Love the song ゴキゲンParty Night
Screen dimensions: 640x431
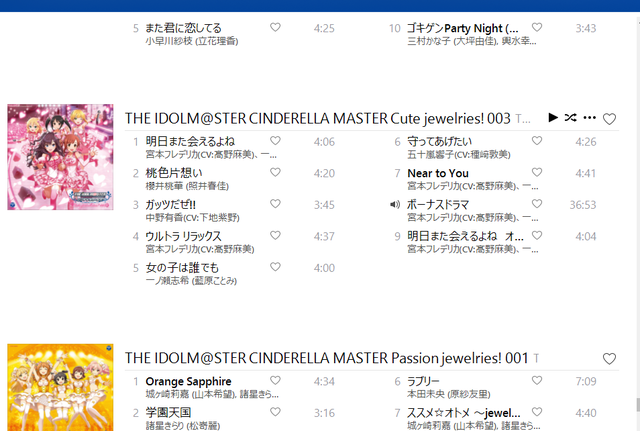[x=537, y=27]
